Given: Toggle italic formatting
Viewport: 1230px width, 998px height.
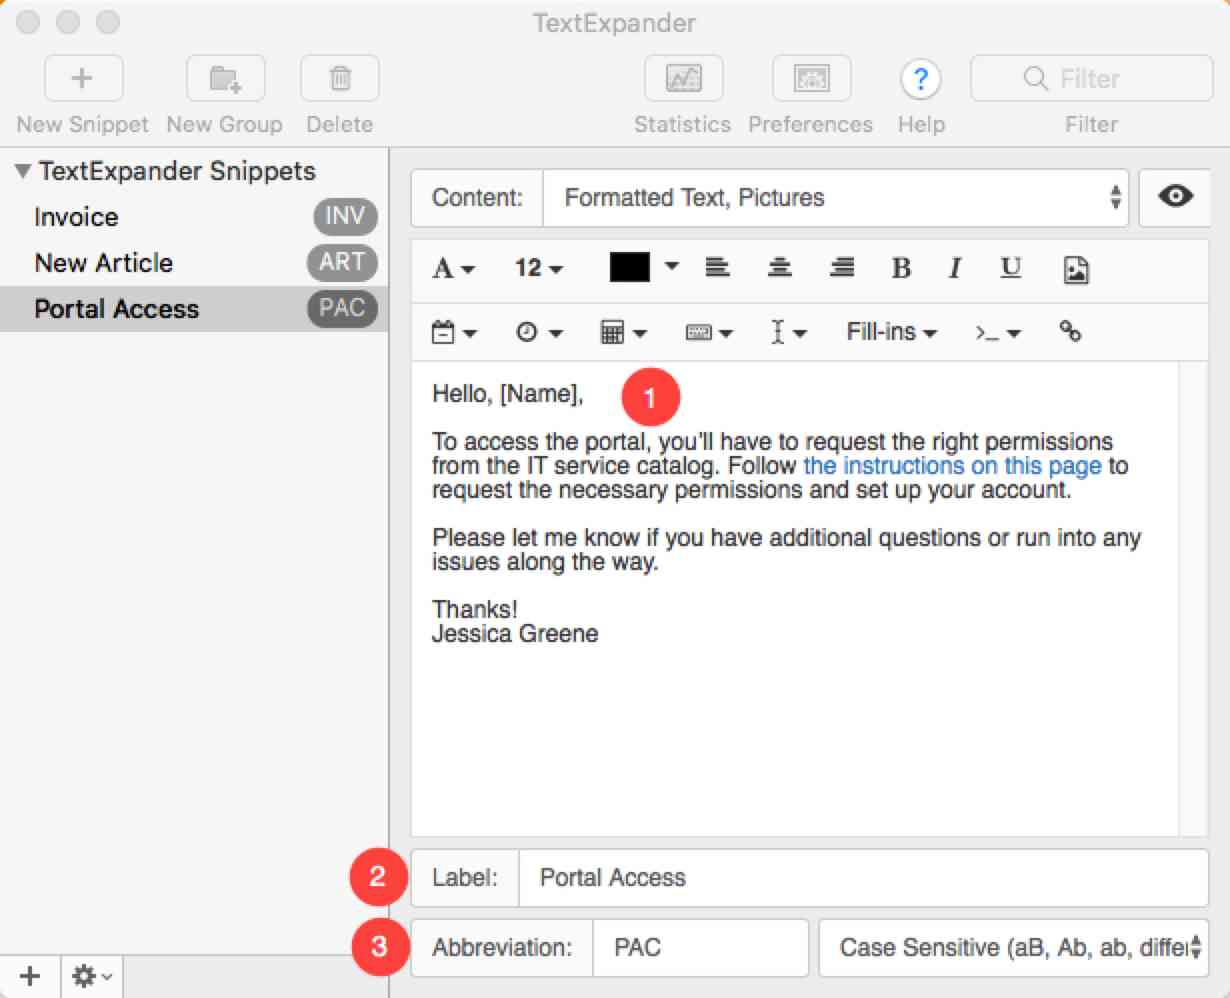Looking at the screenshot, I should [955, 268].
